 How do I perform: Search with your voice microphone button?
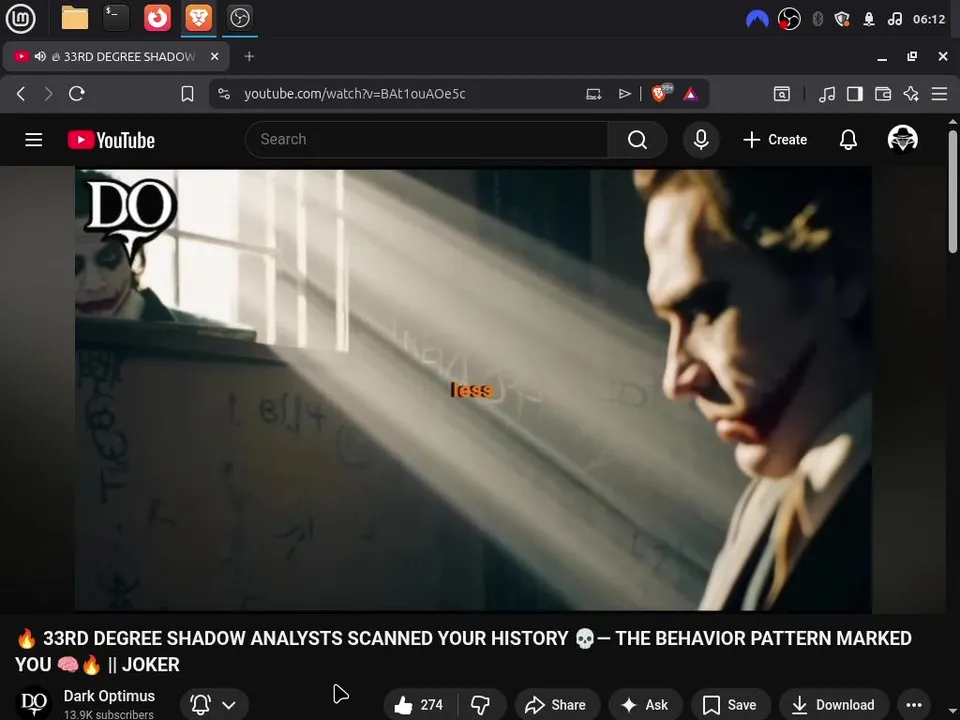(701, 140)
